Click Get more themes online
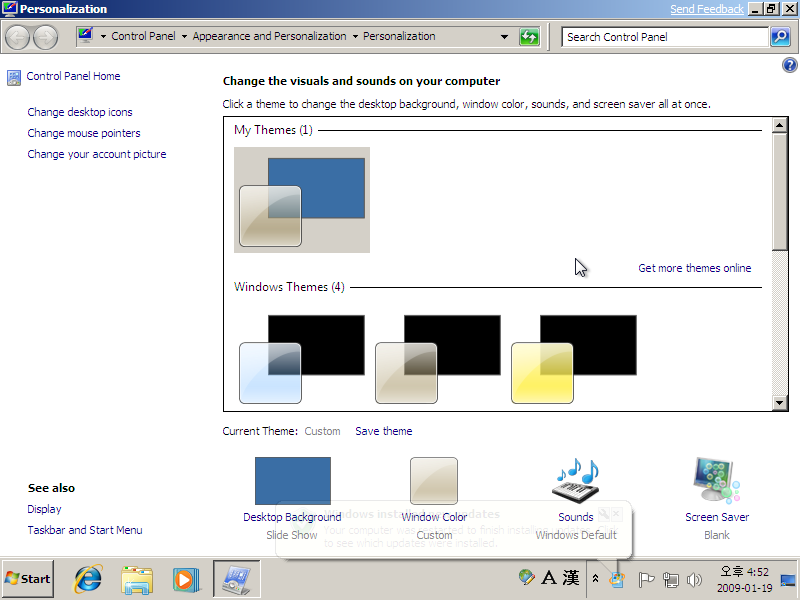800x600 pixels. [695, 268]
